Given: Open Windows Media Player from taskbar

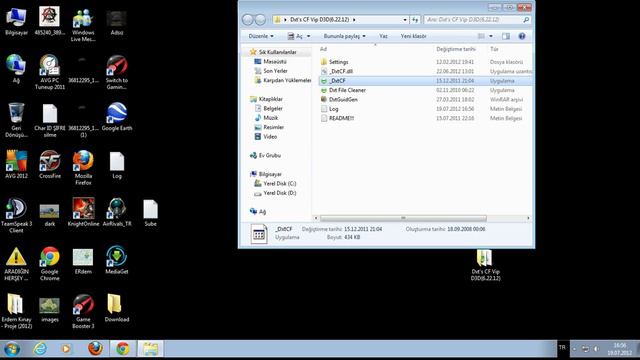Looking at the screenshot, I should click(x=66, y=349).
